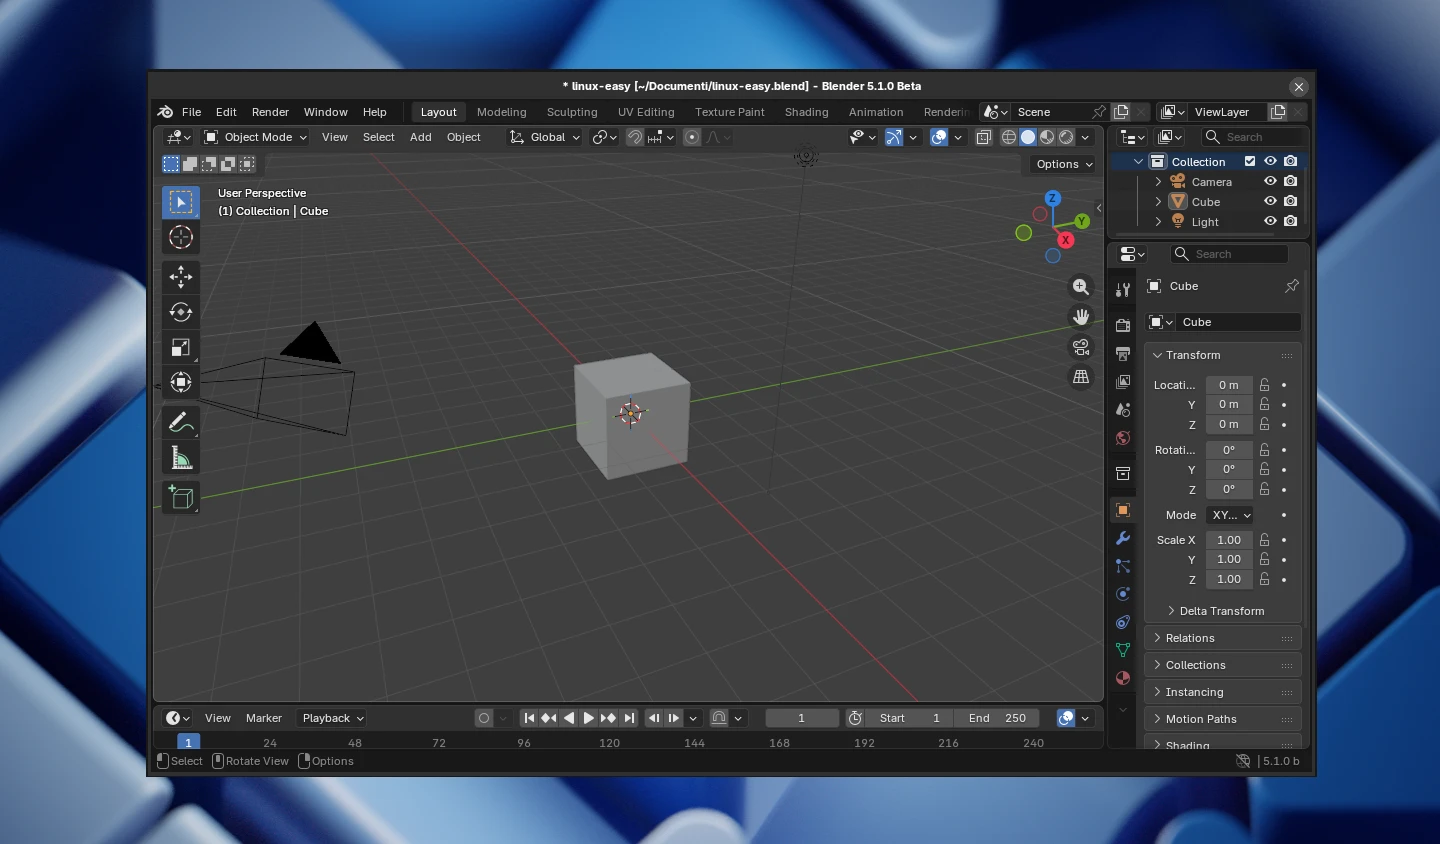Expand the Cube item in the outliner
Viewport: 1440px width, 844px height.
(1157, 201)
